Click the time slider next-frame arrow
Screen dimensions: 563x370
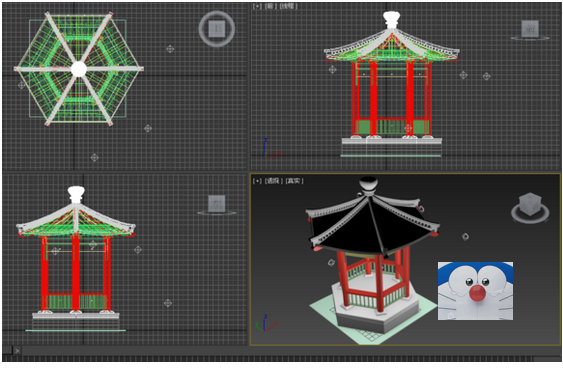(x=17, y=351)
